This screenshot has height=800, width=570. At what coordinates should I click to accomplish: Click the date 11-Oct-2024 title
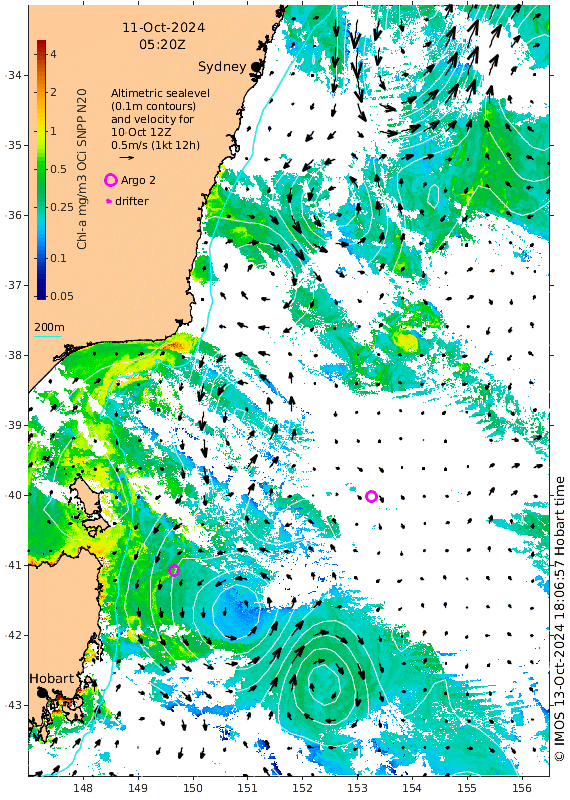tap(163, 28)
